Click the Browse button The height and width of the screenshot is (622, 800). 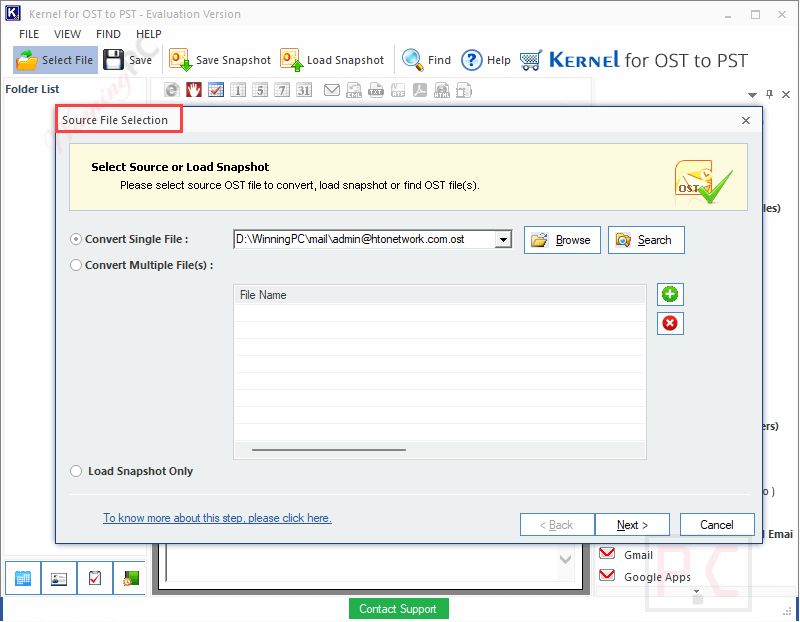click(x=562, y=240)
